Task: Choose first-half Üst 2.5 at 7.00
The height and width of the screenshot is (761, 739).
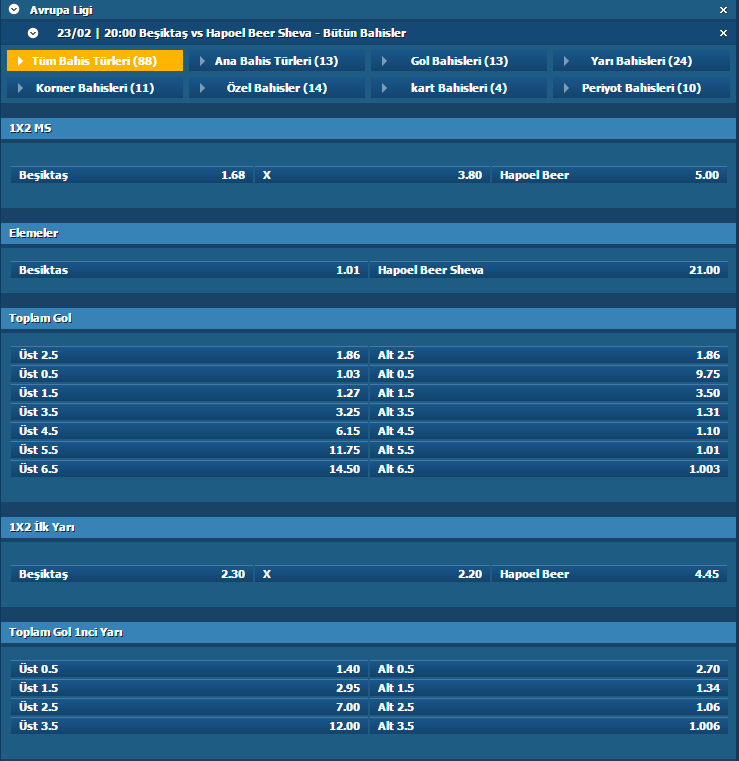Action: (189, 707)
